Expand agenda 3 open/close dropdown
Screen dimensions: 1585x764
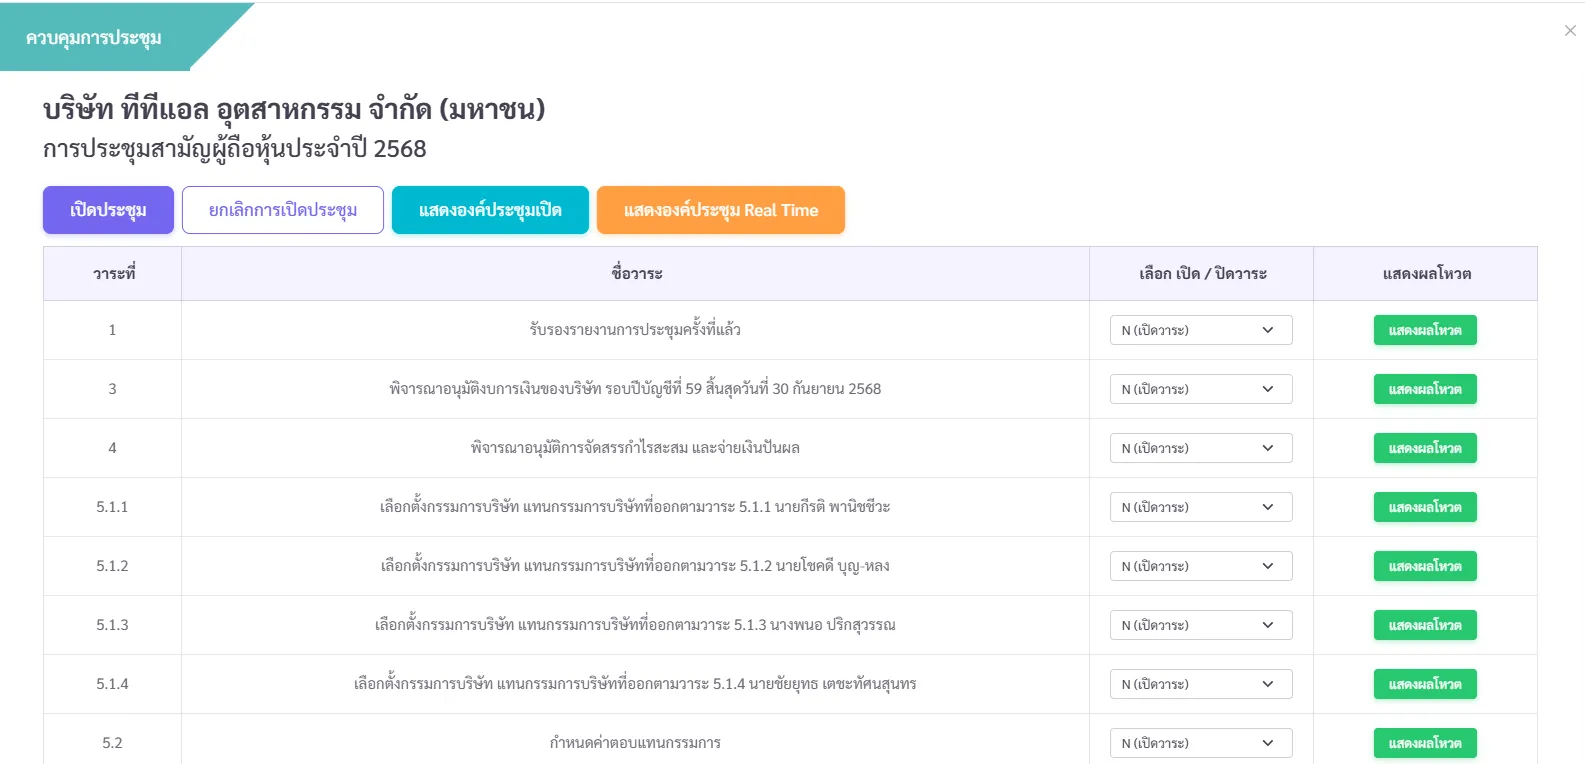pyautogui.click(x=1200, y=389)
